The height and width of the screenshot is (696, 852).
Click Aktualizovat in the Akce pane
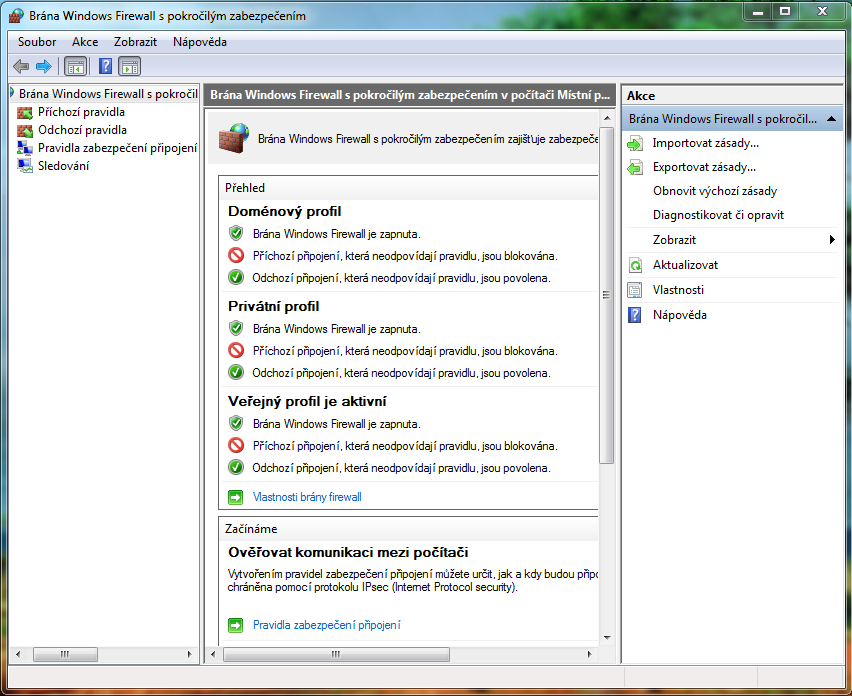point(685,265)
